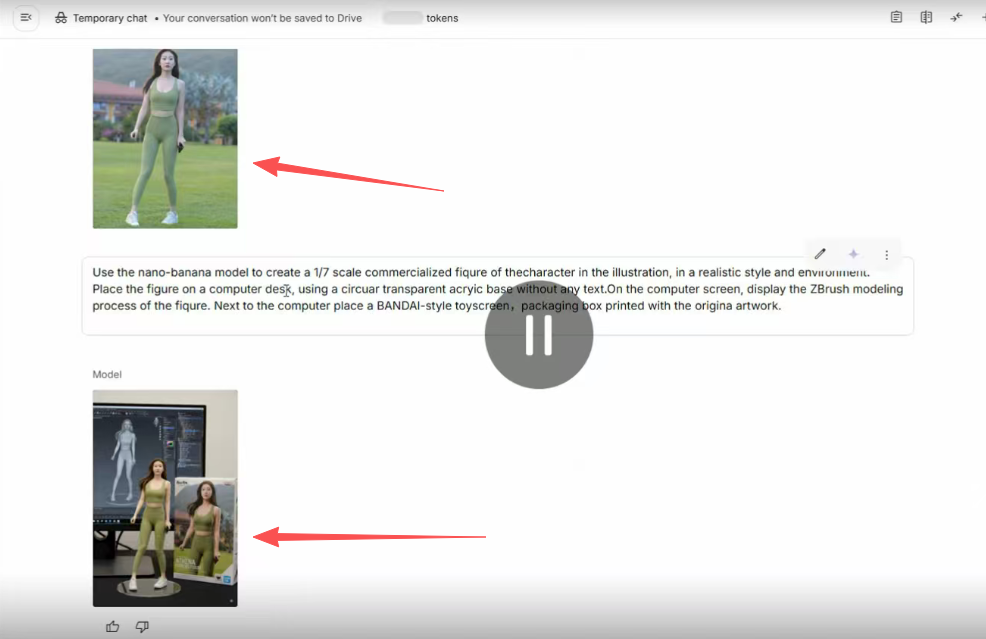Image resolution: width=986 pixels, height=639 pixels.
Task: Click the collapse arrows icon in the top bar
Action: tap(957, 17)
